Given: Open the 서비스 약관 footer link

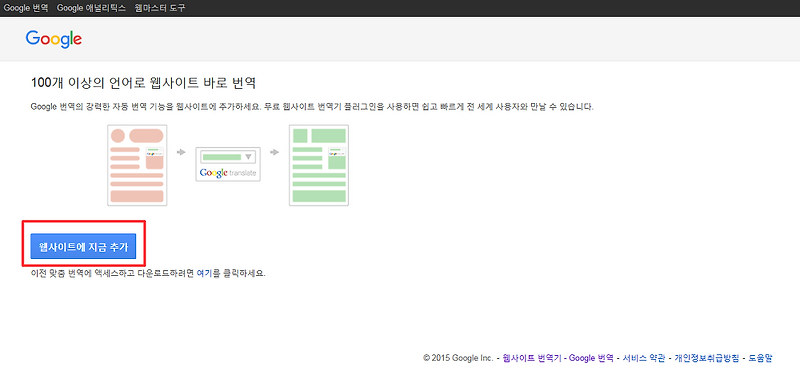Looking at the screenshot, I should coord(643,358).
